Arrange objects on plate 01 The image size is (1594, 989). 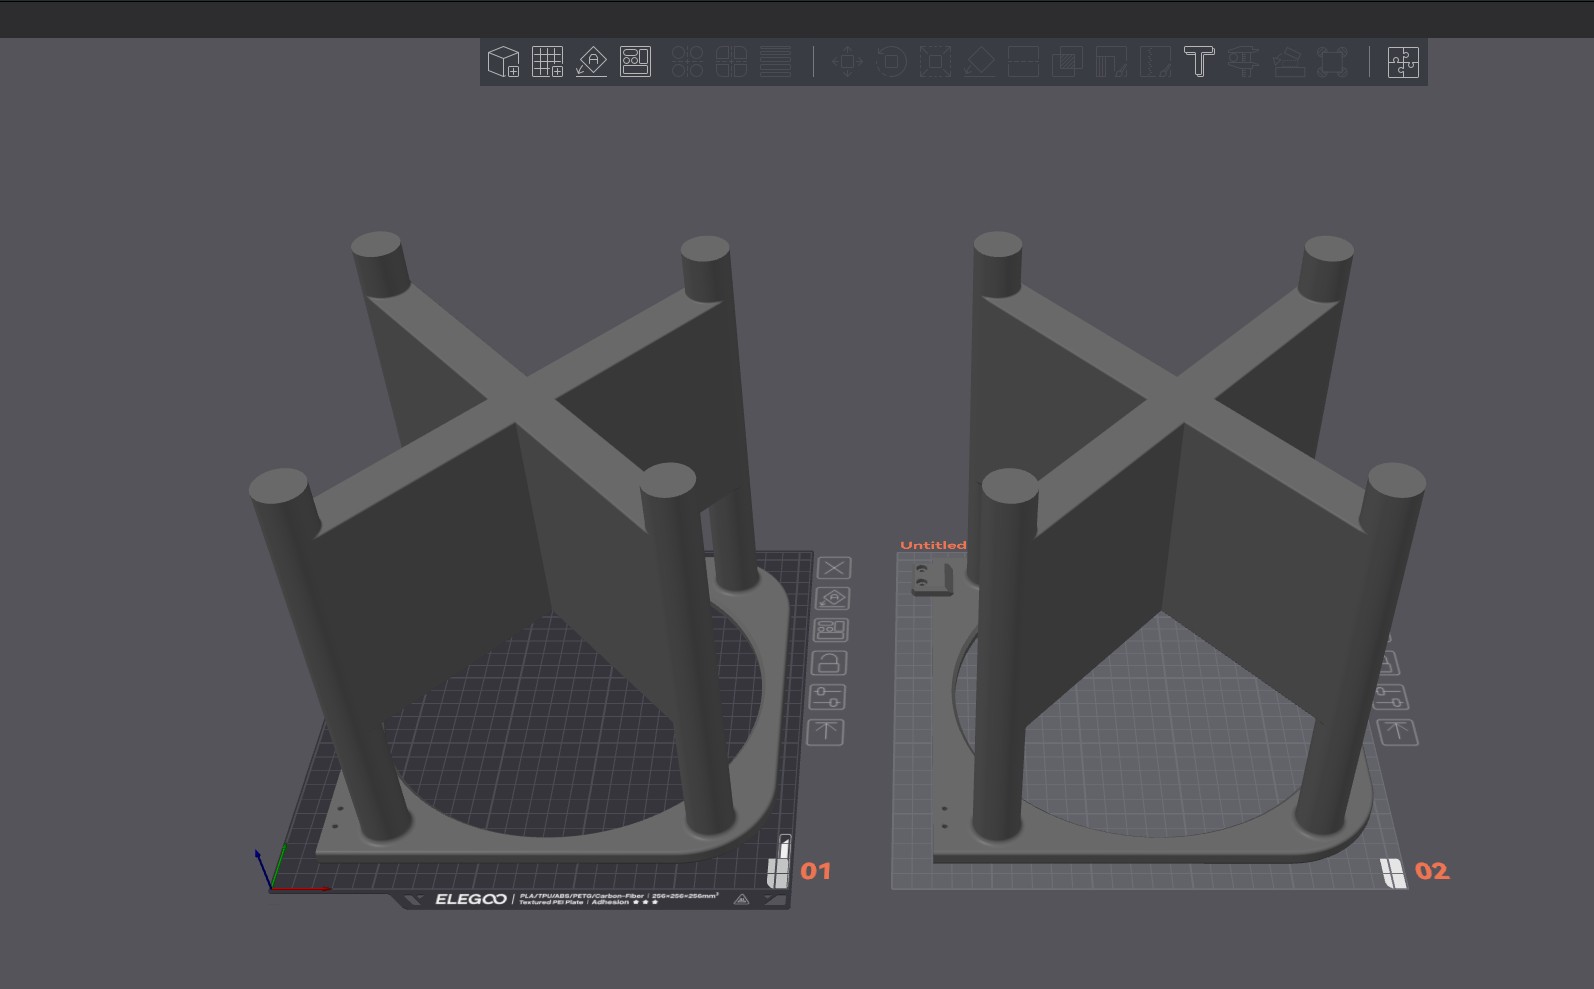[x=831, y=630]
